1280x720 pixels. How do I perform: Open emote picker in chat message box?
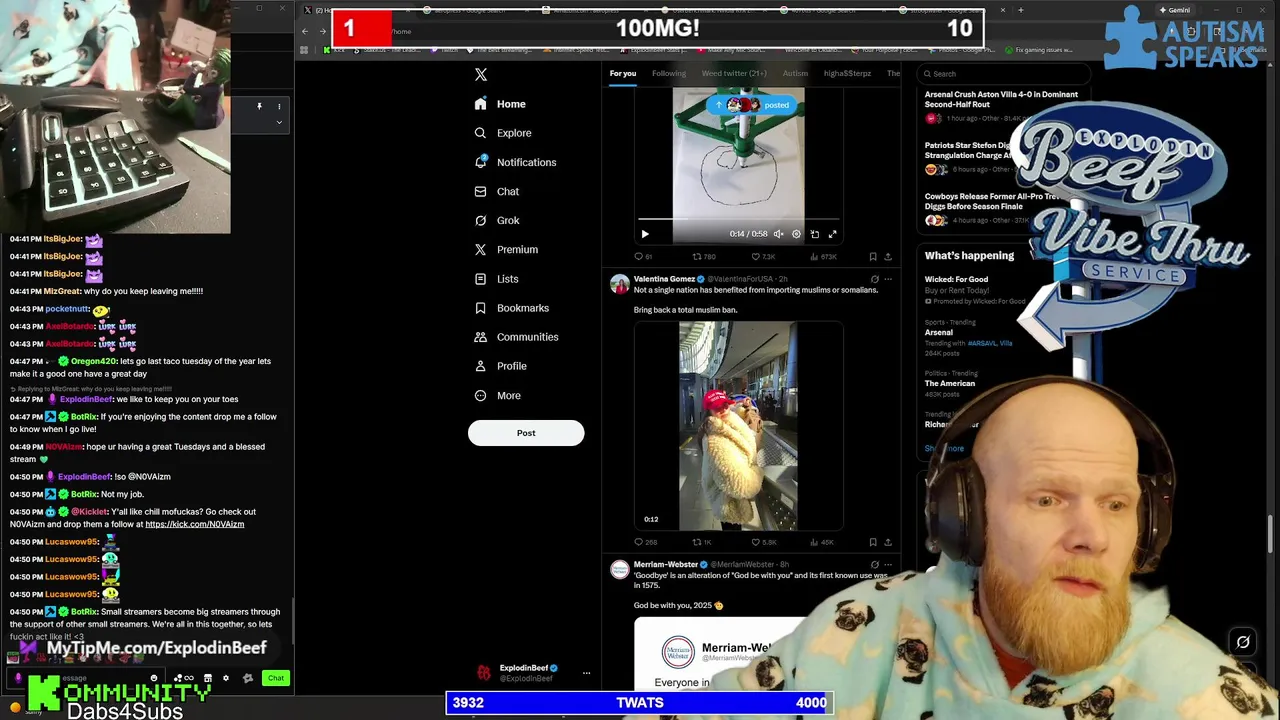153,678
